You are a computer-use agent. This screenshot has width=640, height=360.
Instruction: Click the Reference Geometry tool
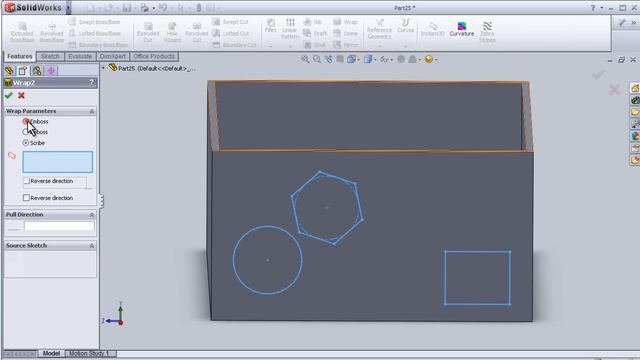379,29
